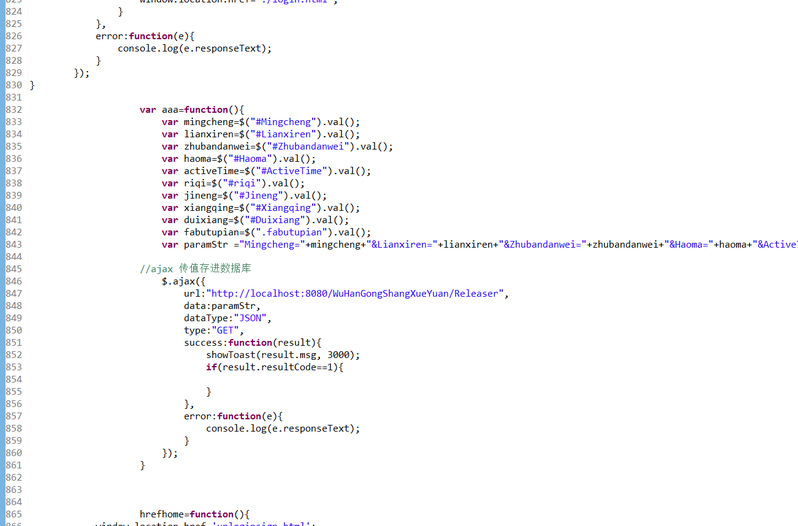Image resolution: width=798 pixels, height=526 pixels.
Task: Click the "#ActiveTime" selector string
Action: tap(294, 171)
